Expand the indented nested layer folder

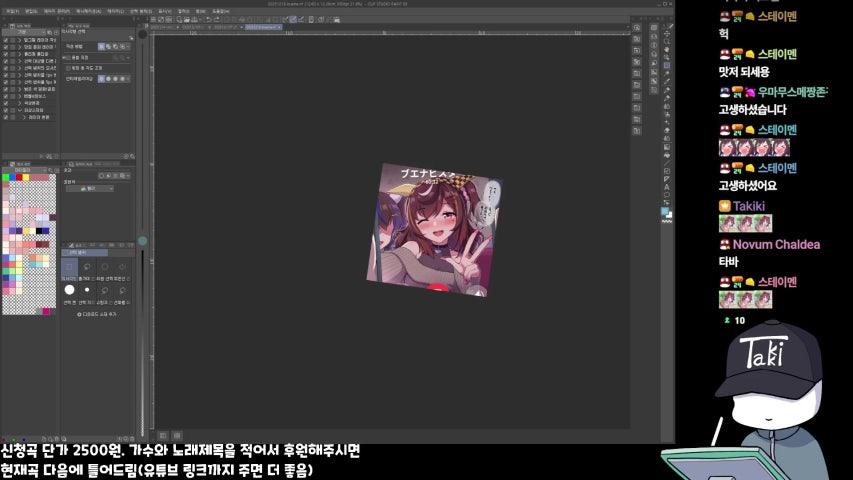pyautogui.click(x=24, y=117)
